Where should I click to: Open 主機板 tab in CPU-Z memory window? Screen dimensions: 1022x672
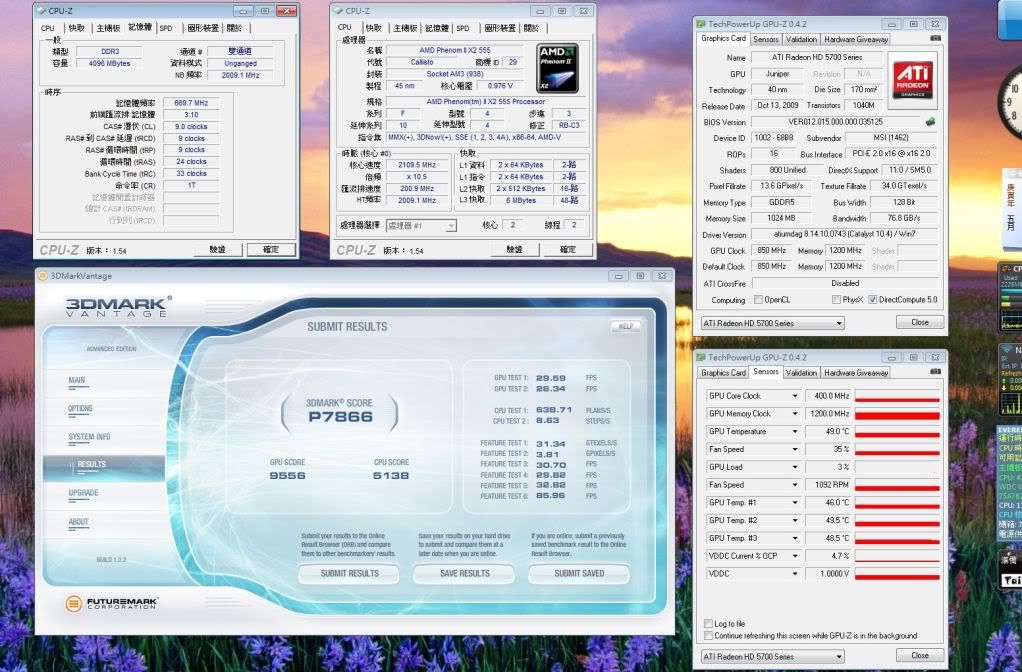click(x=108, y=28)
